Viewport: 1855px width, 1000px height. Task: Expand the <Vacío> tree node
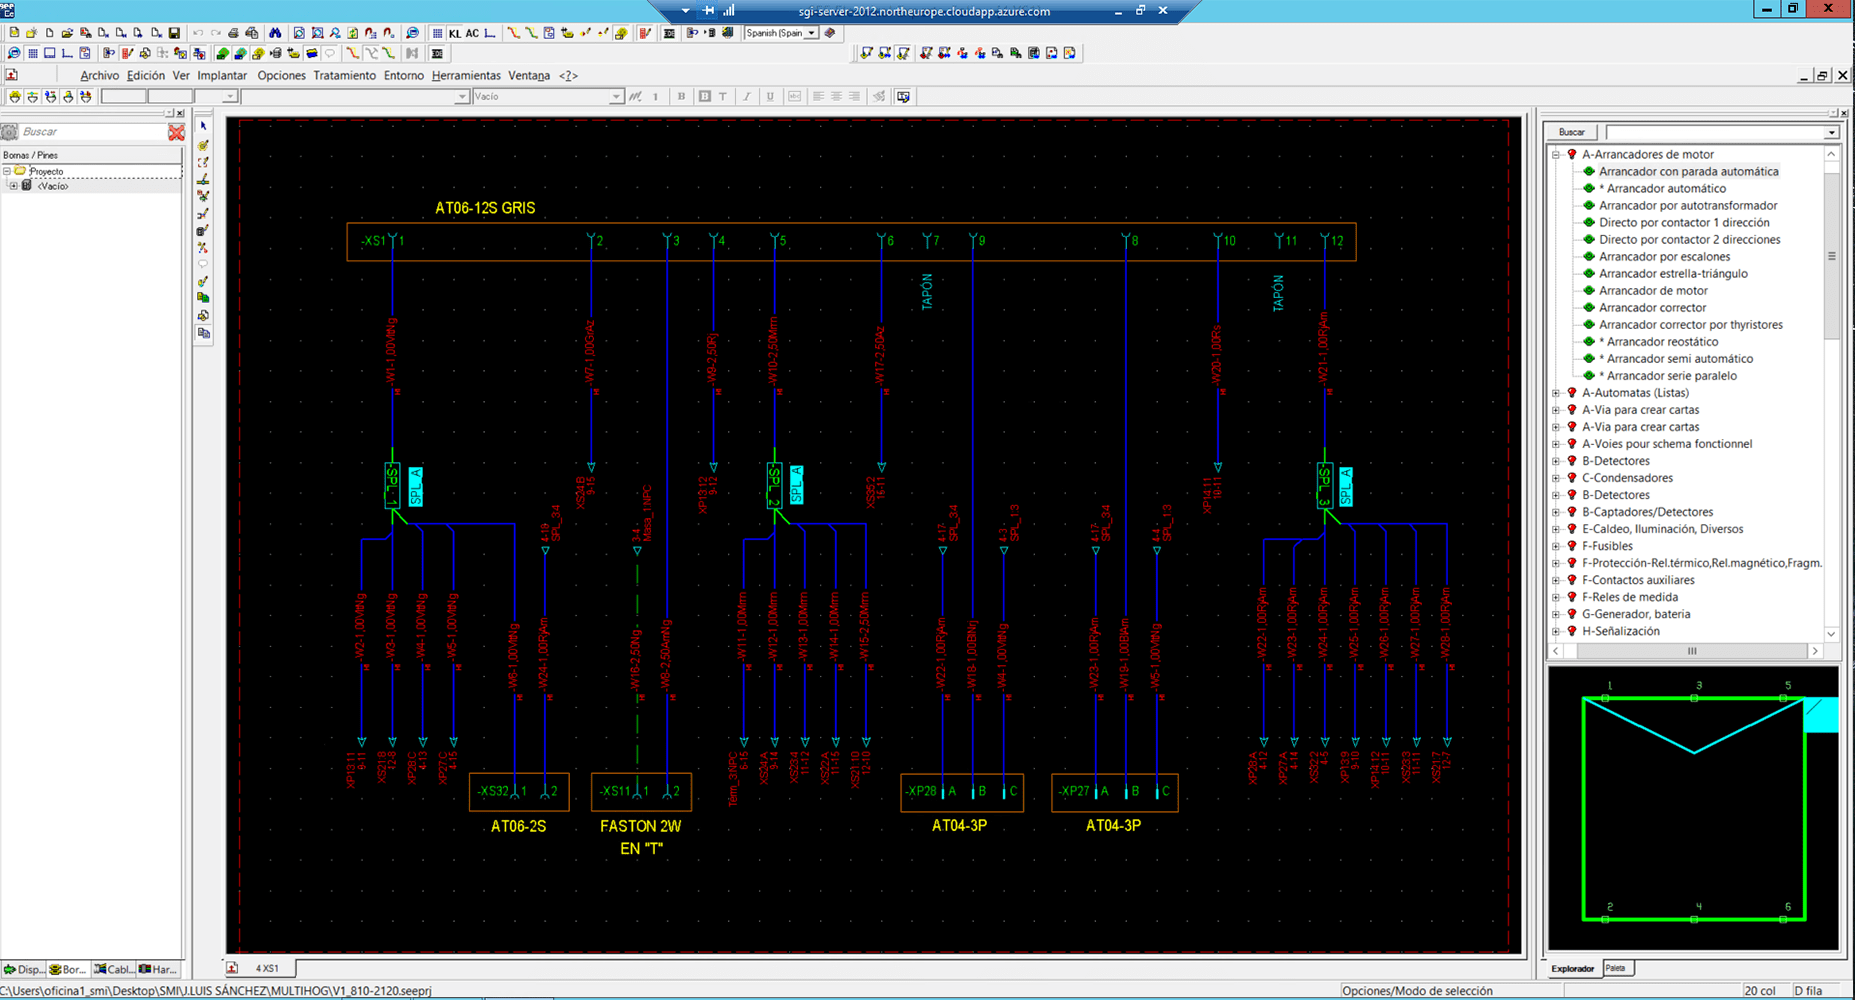pos(14,185)
